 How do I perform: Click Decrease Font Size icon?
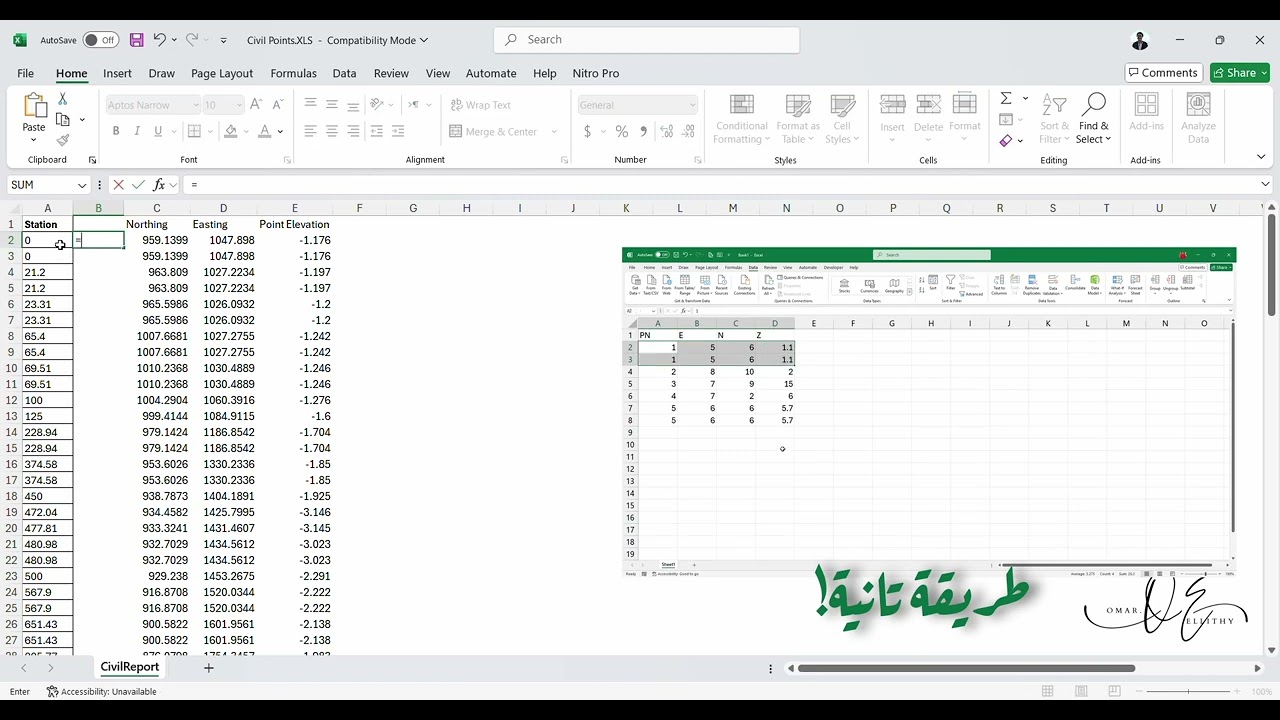(x=278, y=105)
